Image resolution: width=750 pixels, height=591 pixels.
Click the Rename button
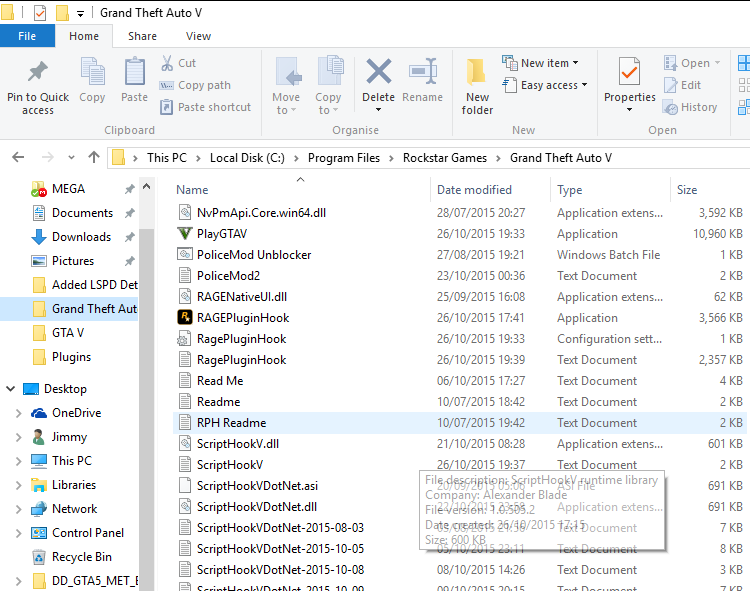[x=422, y=80]
